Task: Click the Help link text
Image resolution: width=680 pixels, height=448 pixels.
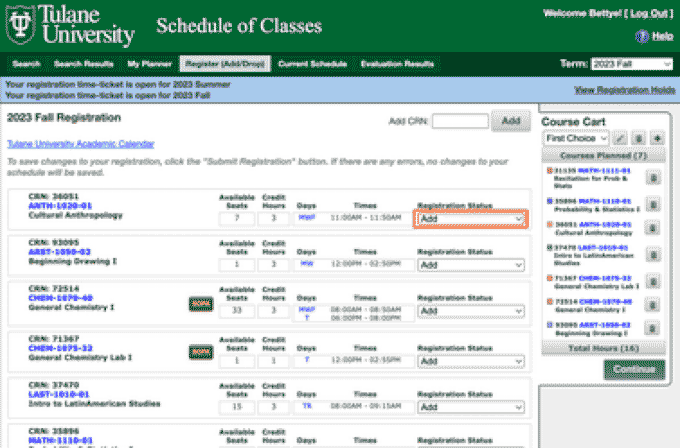Action: click(x=663, y=36)
